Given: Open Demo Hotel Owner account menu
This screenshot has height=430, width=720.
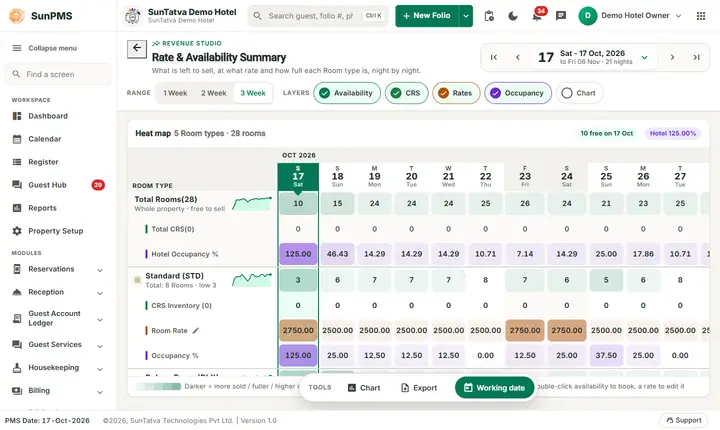Looking at the screenshot, I should click(630, 16).
